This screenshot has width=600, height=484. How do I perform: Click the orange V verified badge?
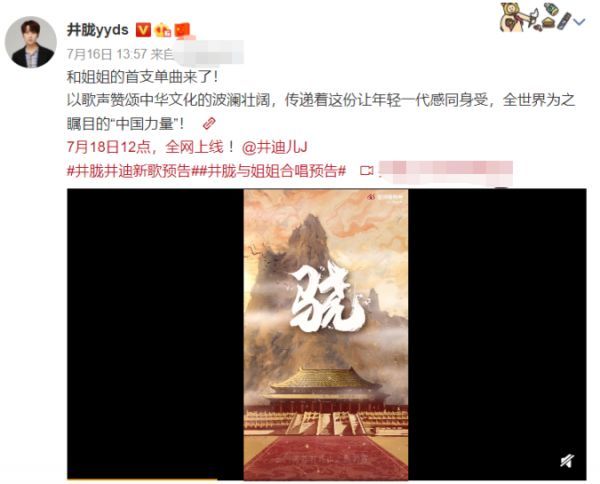coord(143,30)
